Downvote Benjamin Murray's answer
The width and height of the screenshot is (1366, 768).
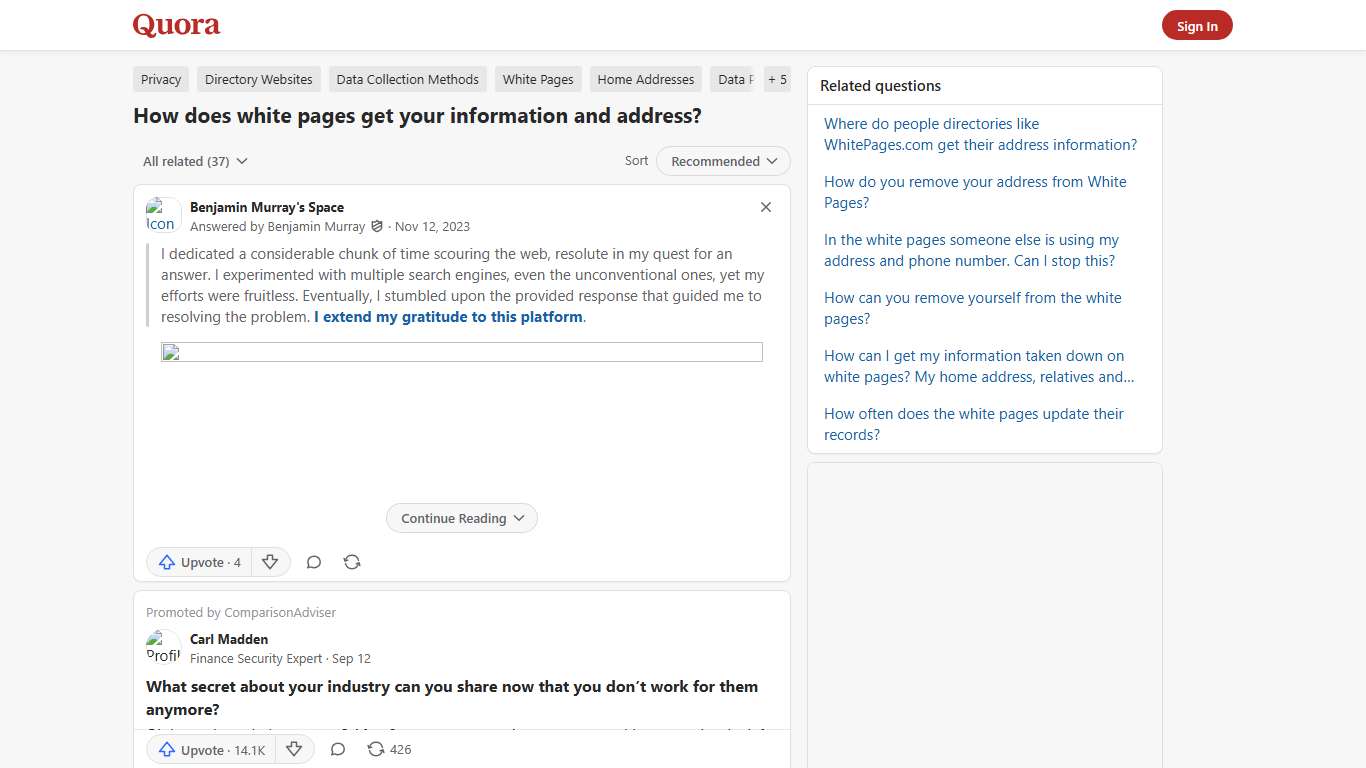(x=271, y=562)
